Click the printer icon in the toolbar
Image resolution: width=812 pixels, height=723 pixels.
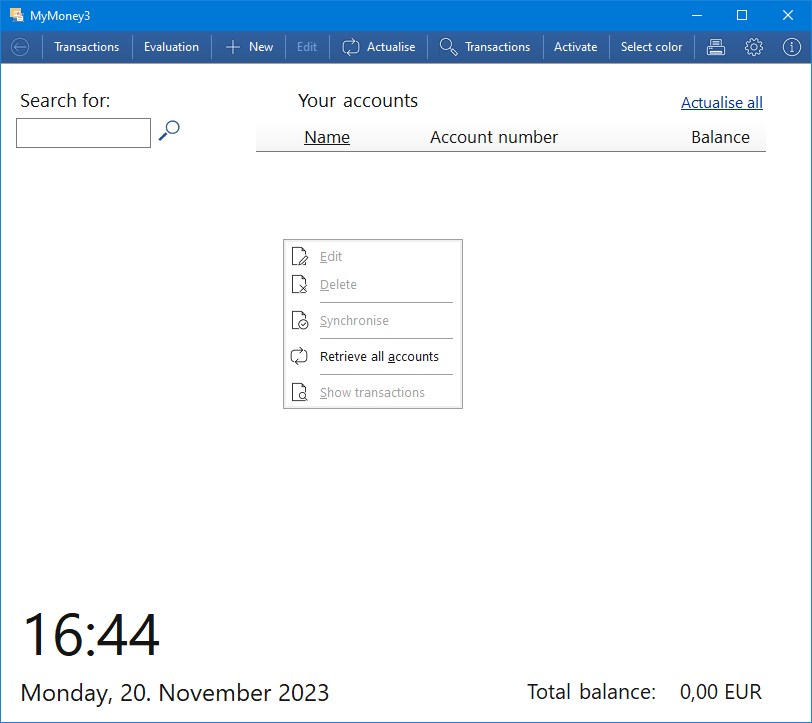point(715,46)
